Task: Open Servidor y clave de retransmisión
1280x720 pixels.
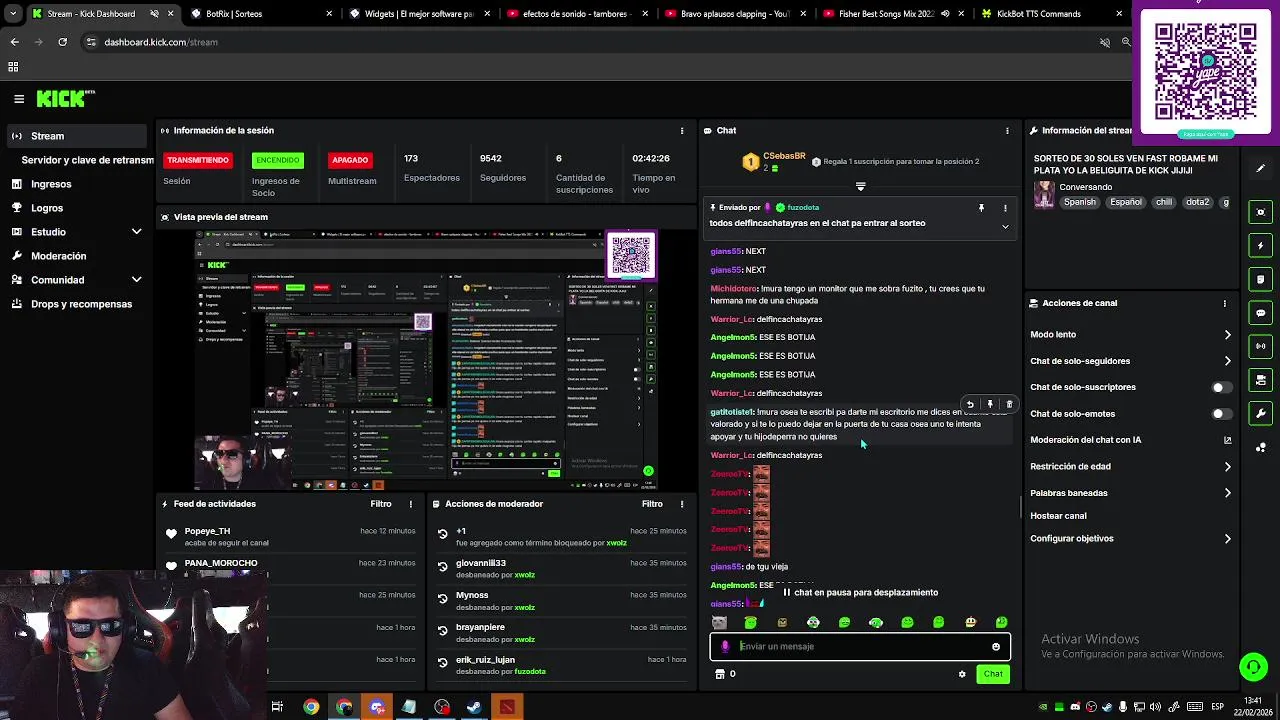Action: [x=87, y=160]
